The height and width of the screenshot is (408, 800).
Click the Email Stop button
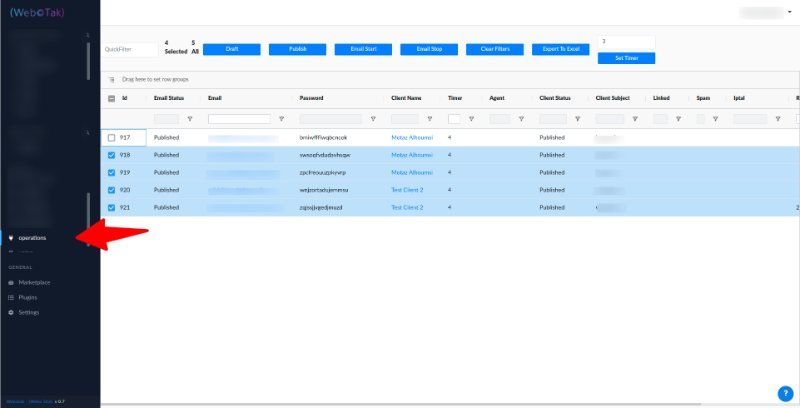pos(429,49)
